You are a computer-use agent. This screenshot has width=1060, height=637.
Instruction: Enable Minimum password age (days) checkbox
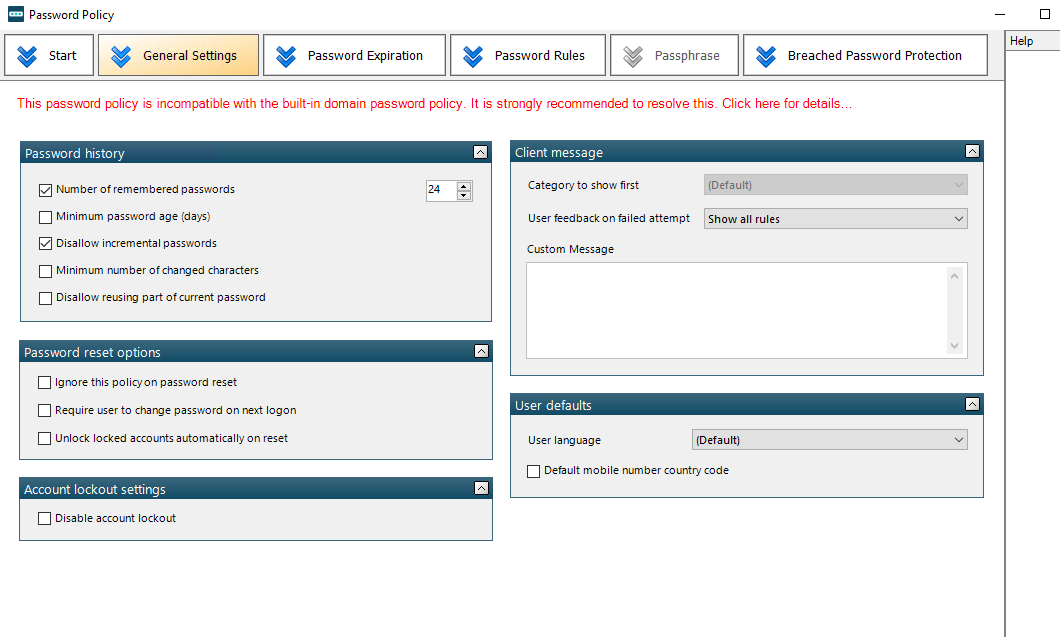click(45, 217)
